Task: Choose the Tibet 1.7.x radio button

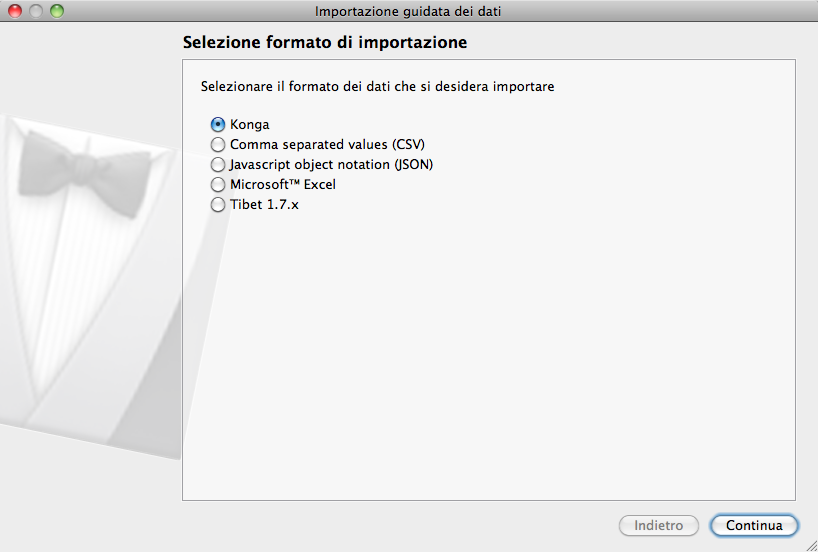Action: [218, 205]
